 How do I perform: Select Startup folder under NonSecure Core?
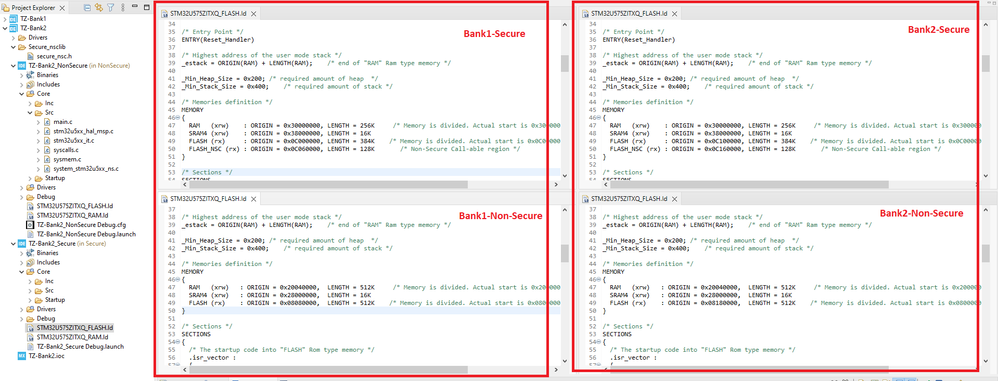(x=55, y=178)
